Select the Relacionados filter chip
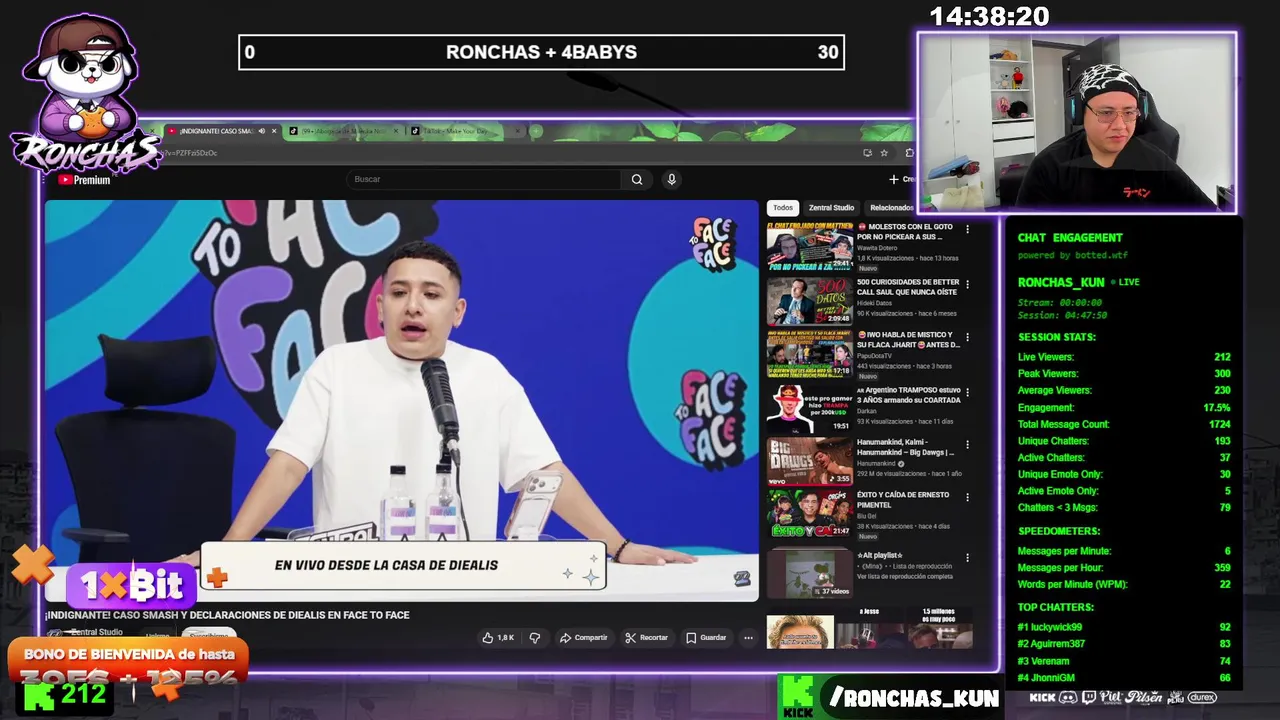 pyautogui.click(x=891, y=208)
